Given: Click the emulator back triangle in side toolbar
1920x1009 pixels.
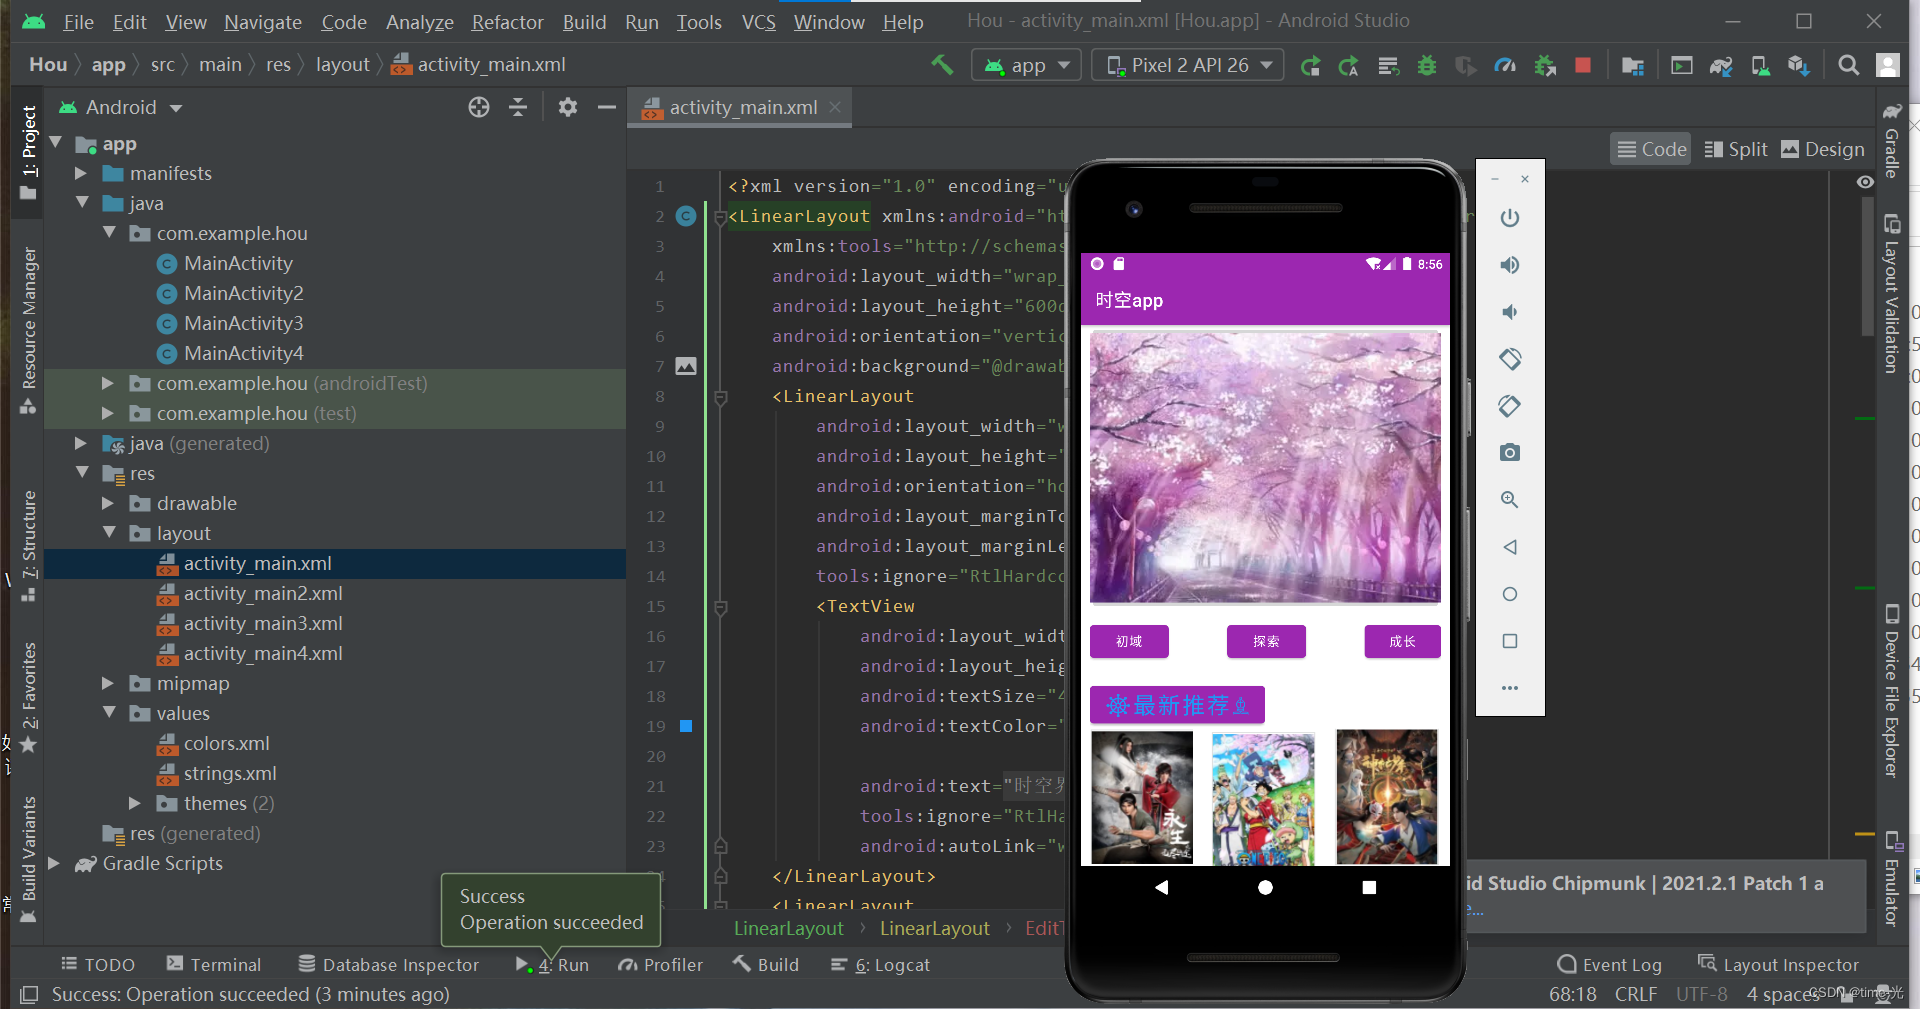Looking at the screenshot, I should coord(1510,547).
